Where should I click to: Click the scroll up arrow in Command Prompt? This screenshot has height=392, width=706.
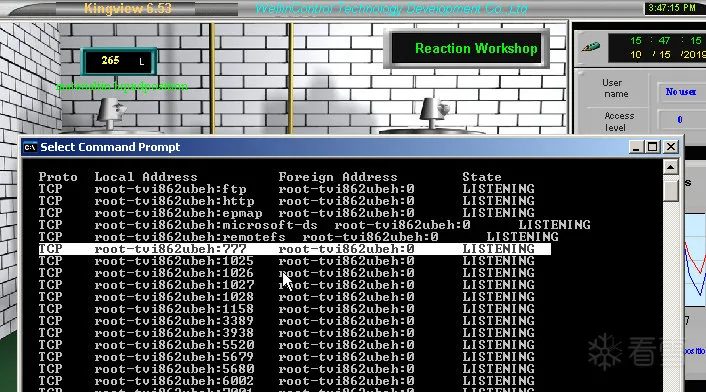pyautogui.click(x=670, y=167)
